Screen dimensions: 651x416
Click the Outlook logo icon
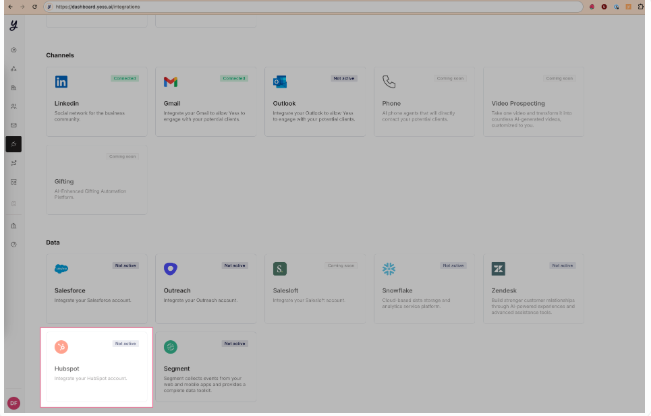(x=280, y=82)
